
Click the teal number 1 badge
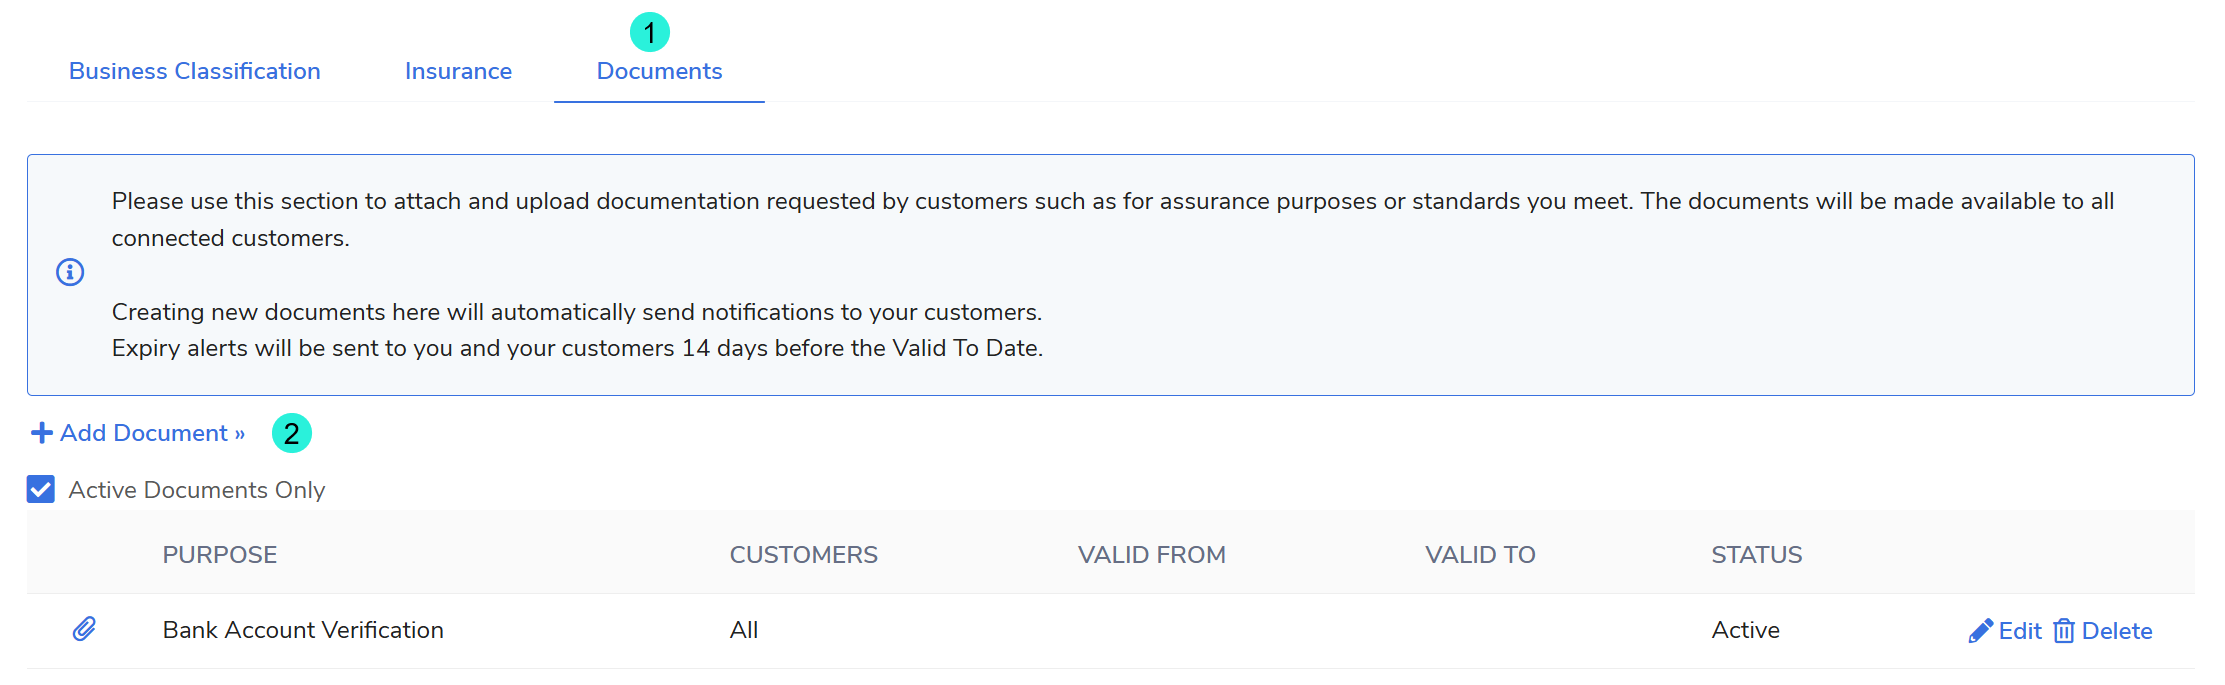(650, 33)
